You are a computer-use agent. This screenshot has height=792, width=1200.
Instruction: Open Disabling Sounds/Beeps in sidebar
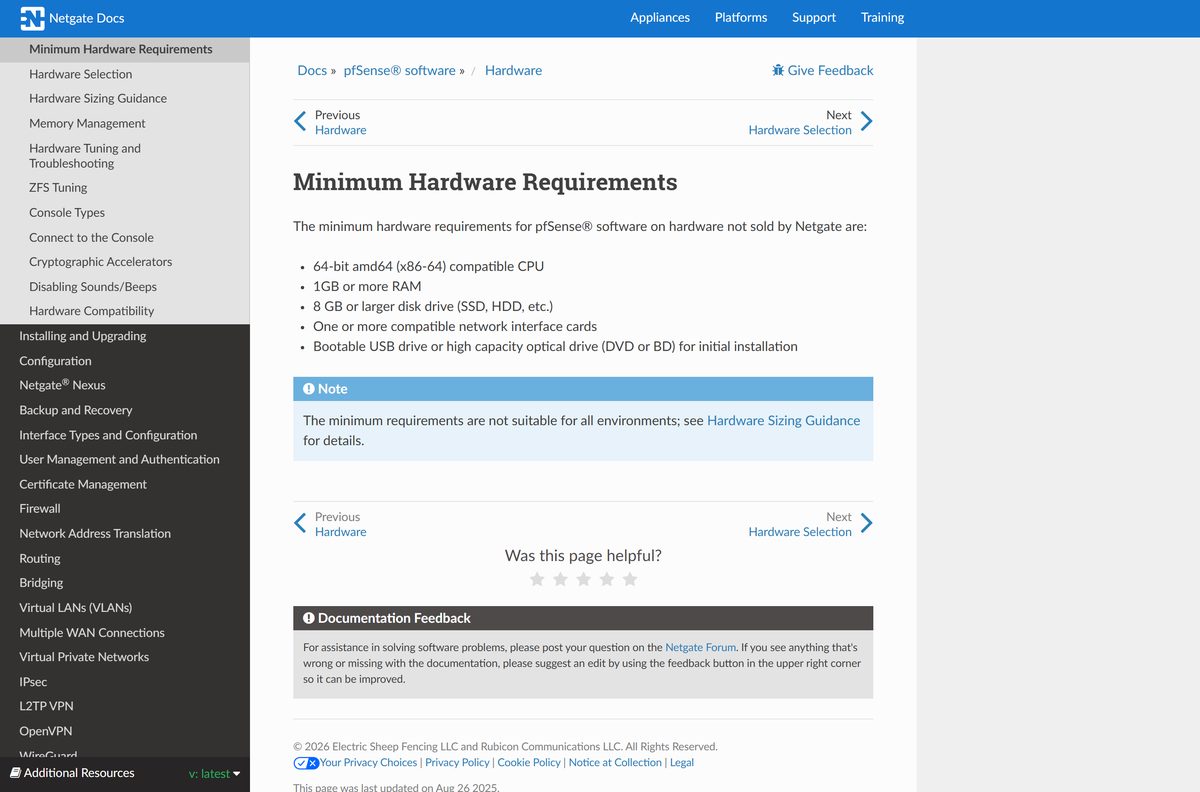pyautogui.click(x=125, y=287)
